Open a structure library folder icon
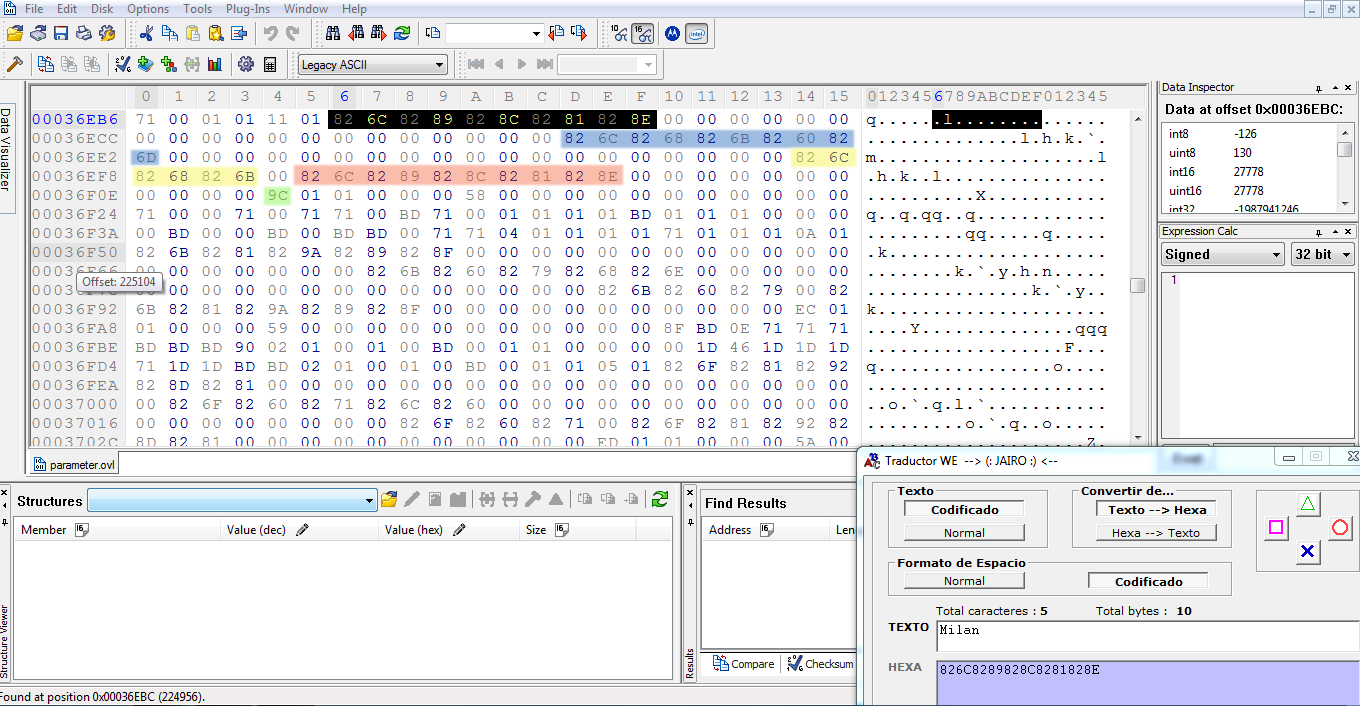Screen dimensions: 1360x706 click(389, 499)
